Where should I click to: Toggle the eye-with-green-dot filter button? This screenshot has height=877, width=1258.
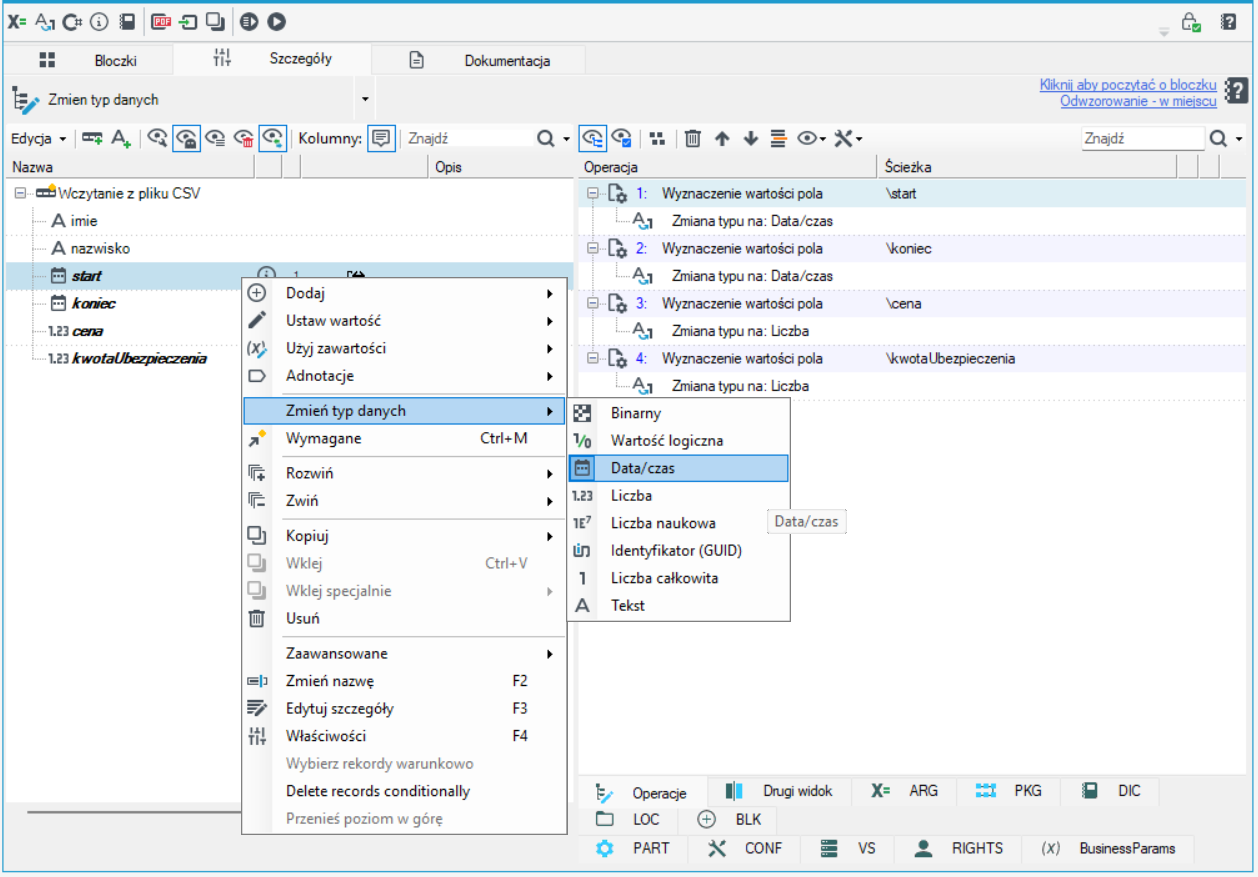[273, 139]
